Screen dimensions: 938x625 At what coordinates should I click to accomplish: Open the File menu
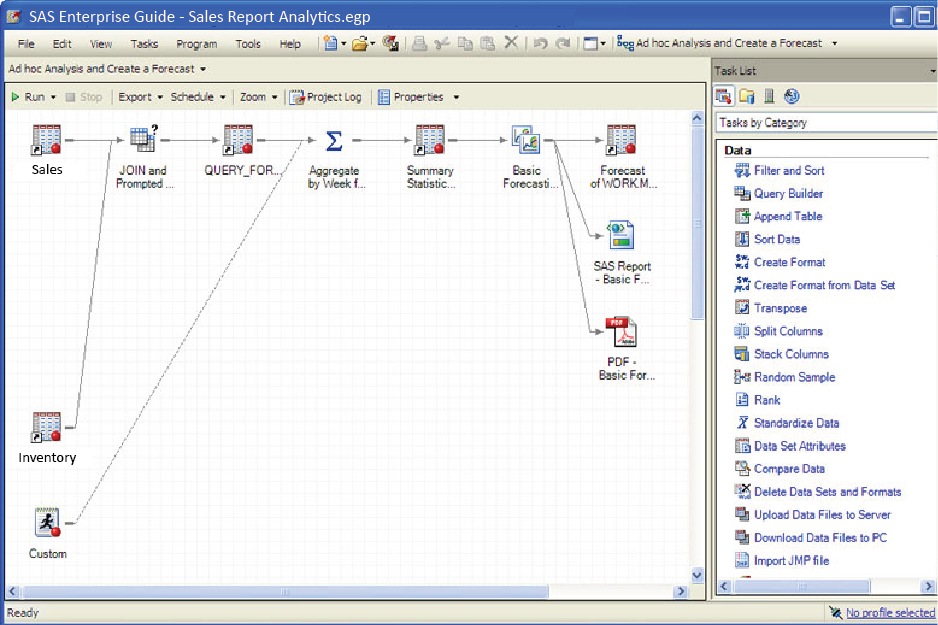[26, 44]
